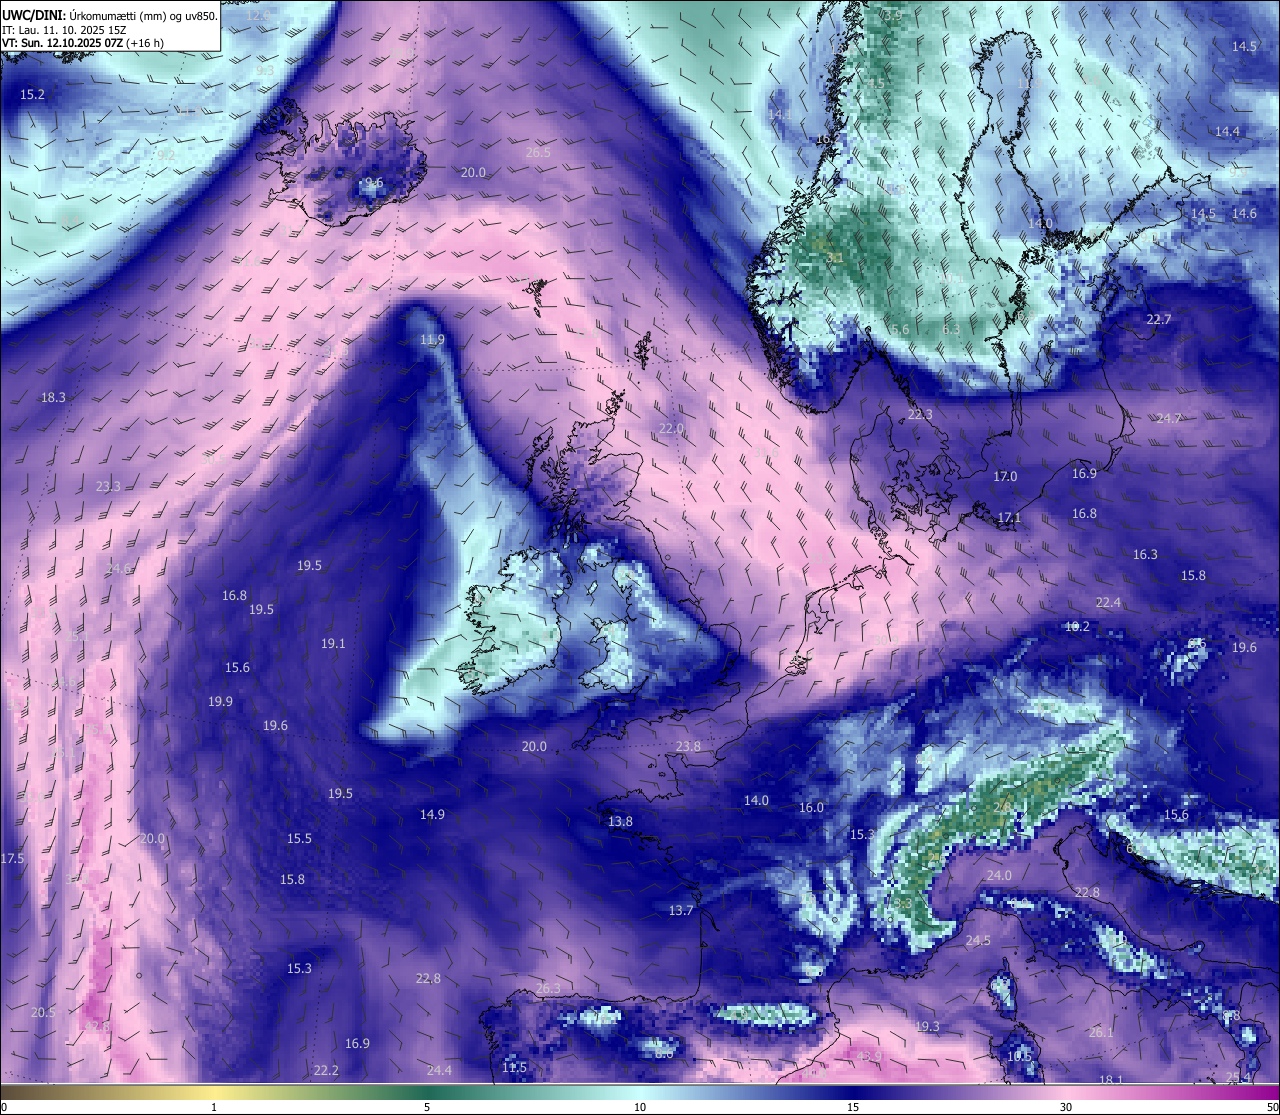The width and height of the screenshot is (1280, 1115).
Task: Click the 5 tick label on the color scale
Action: (427, 1107)
